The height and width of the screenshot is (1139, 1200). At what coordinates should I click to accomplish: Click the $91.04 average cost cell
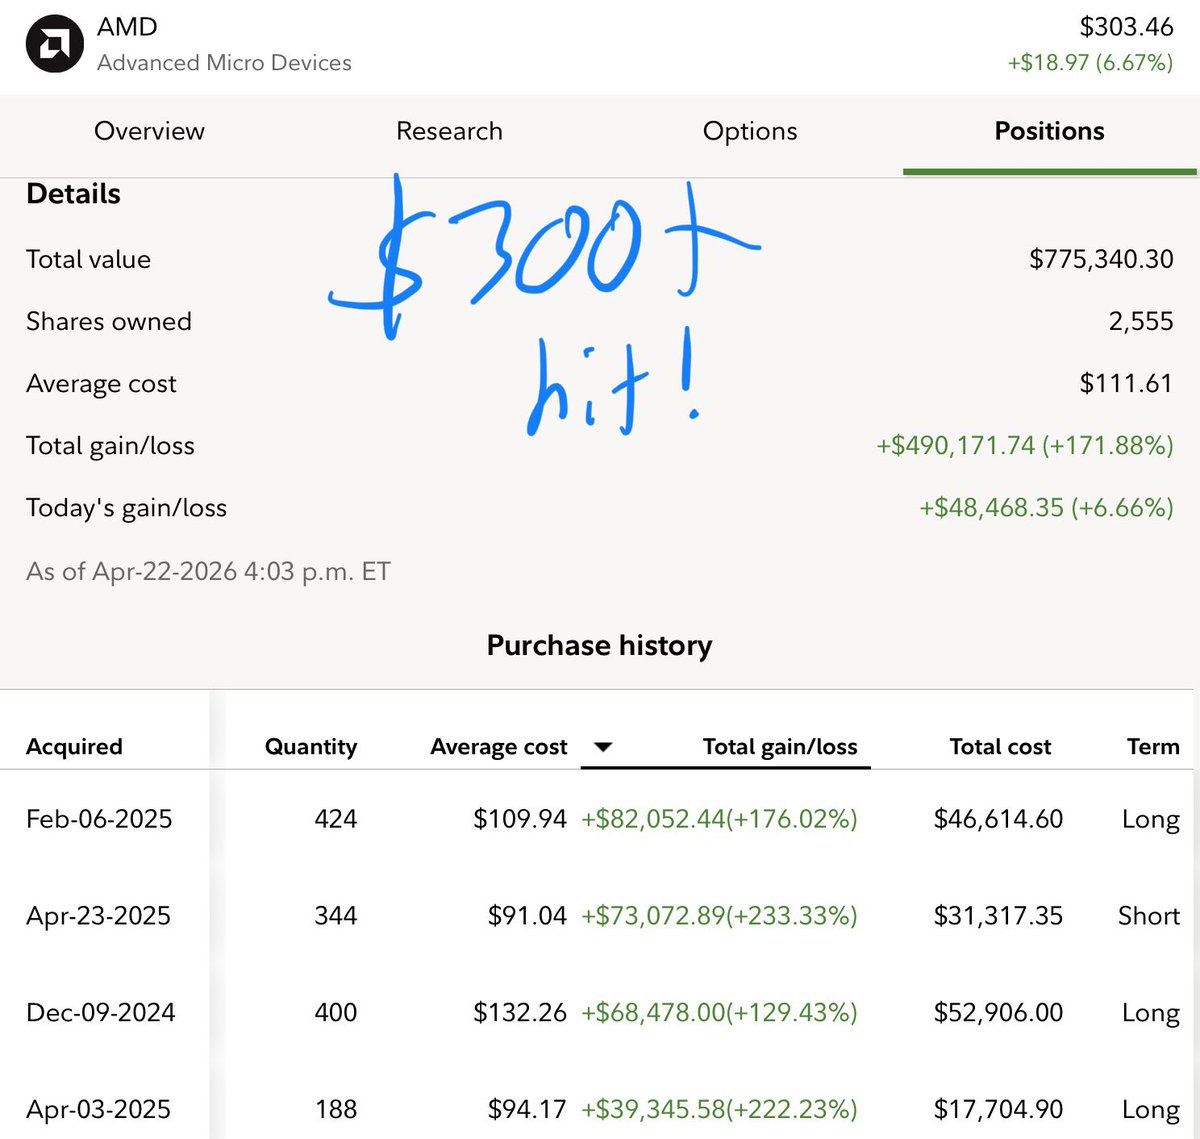pos(527,916)
